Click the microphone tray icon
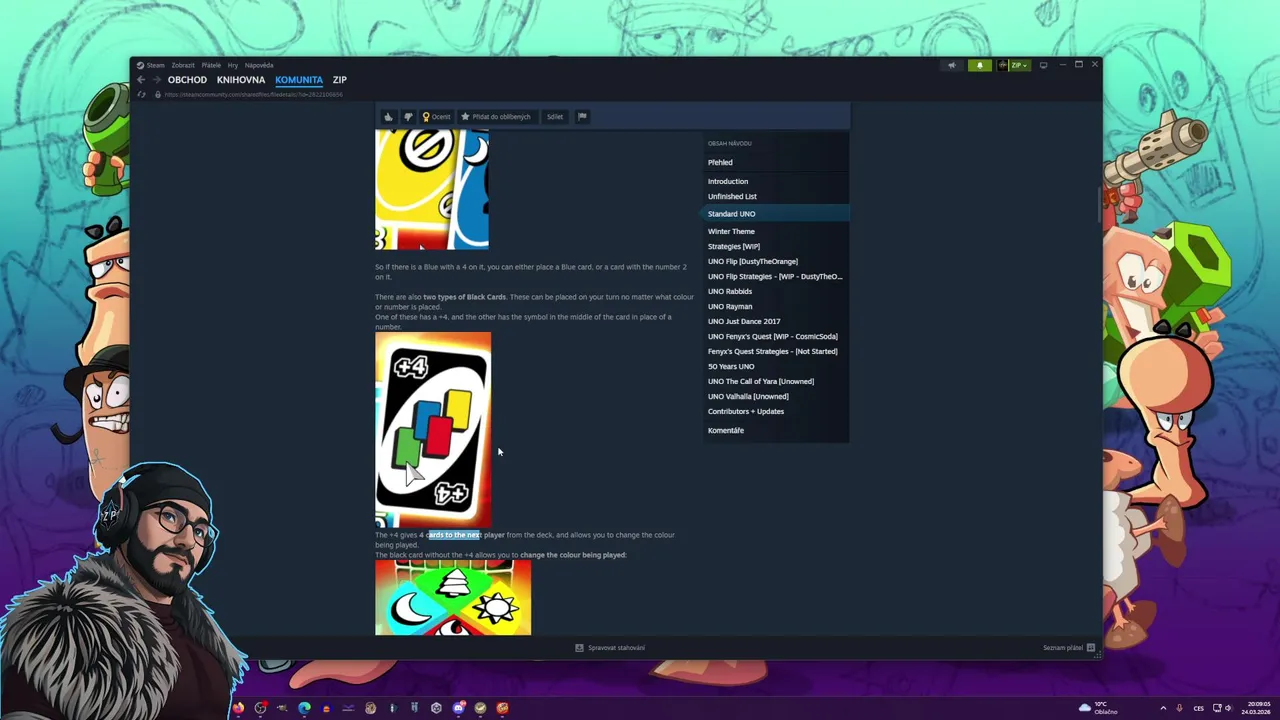Screen dimensions: 1280x720 pyautogui.click(x=1179, y=708)
